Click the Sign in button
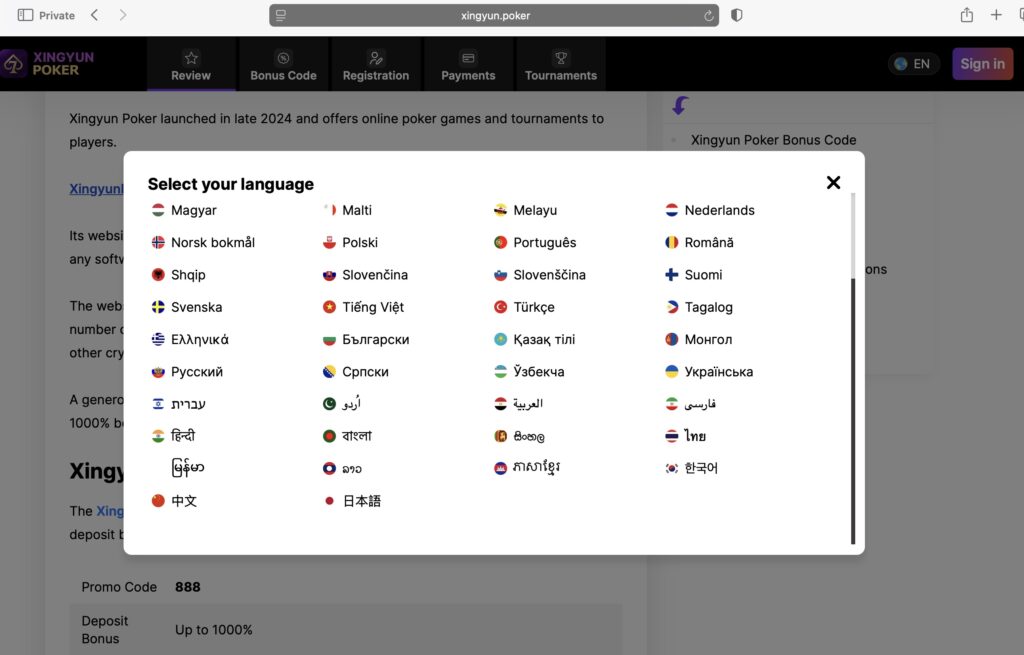The image size is (1024, 655). (982, 63)
